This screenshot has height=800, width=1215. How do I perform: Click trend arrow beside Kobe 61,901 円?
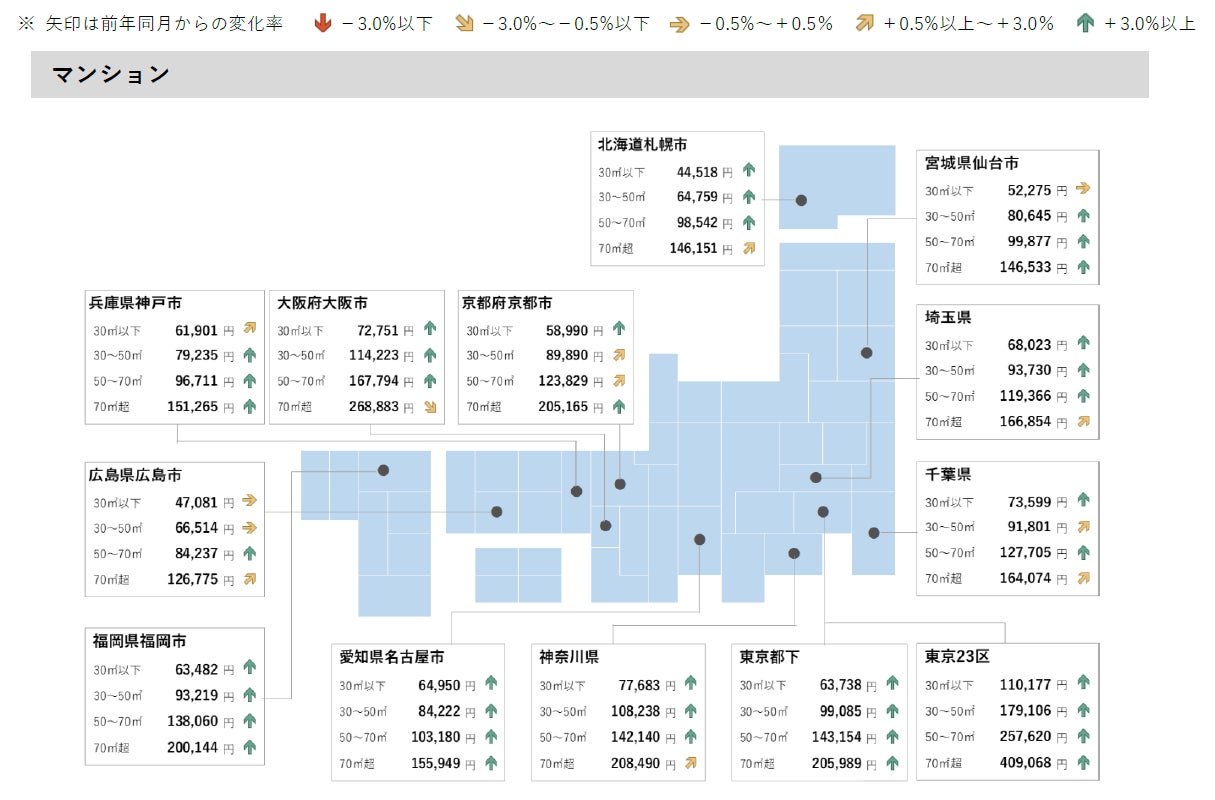point(249,329)
